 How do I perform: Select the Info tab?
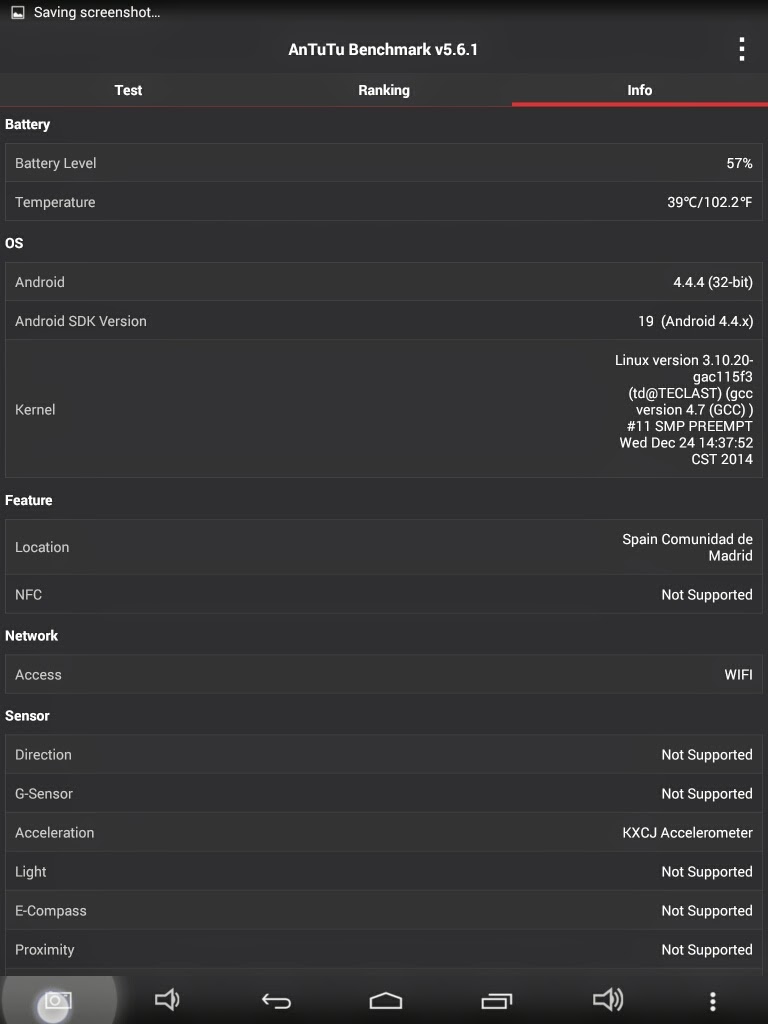tap(640, 90)
